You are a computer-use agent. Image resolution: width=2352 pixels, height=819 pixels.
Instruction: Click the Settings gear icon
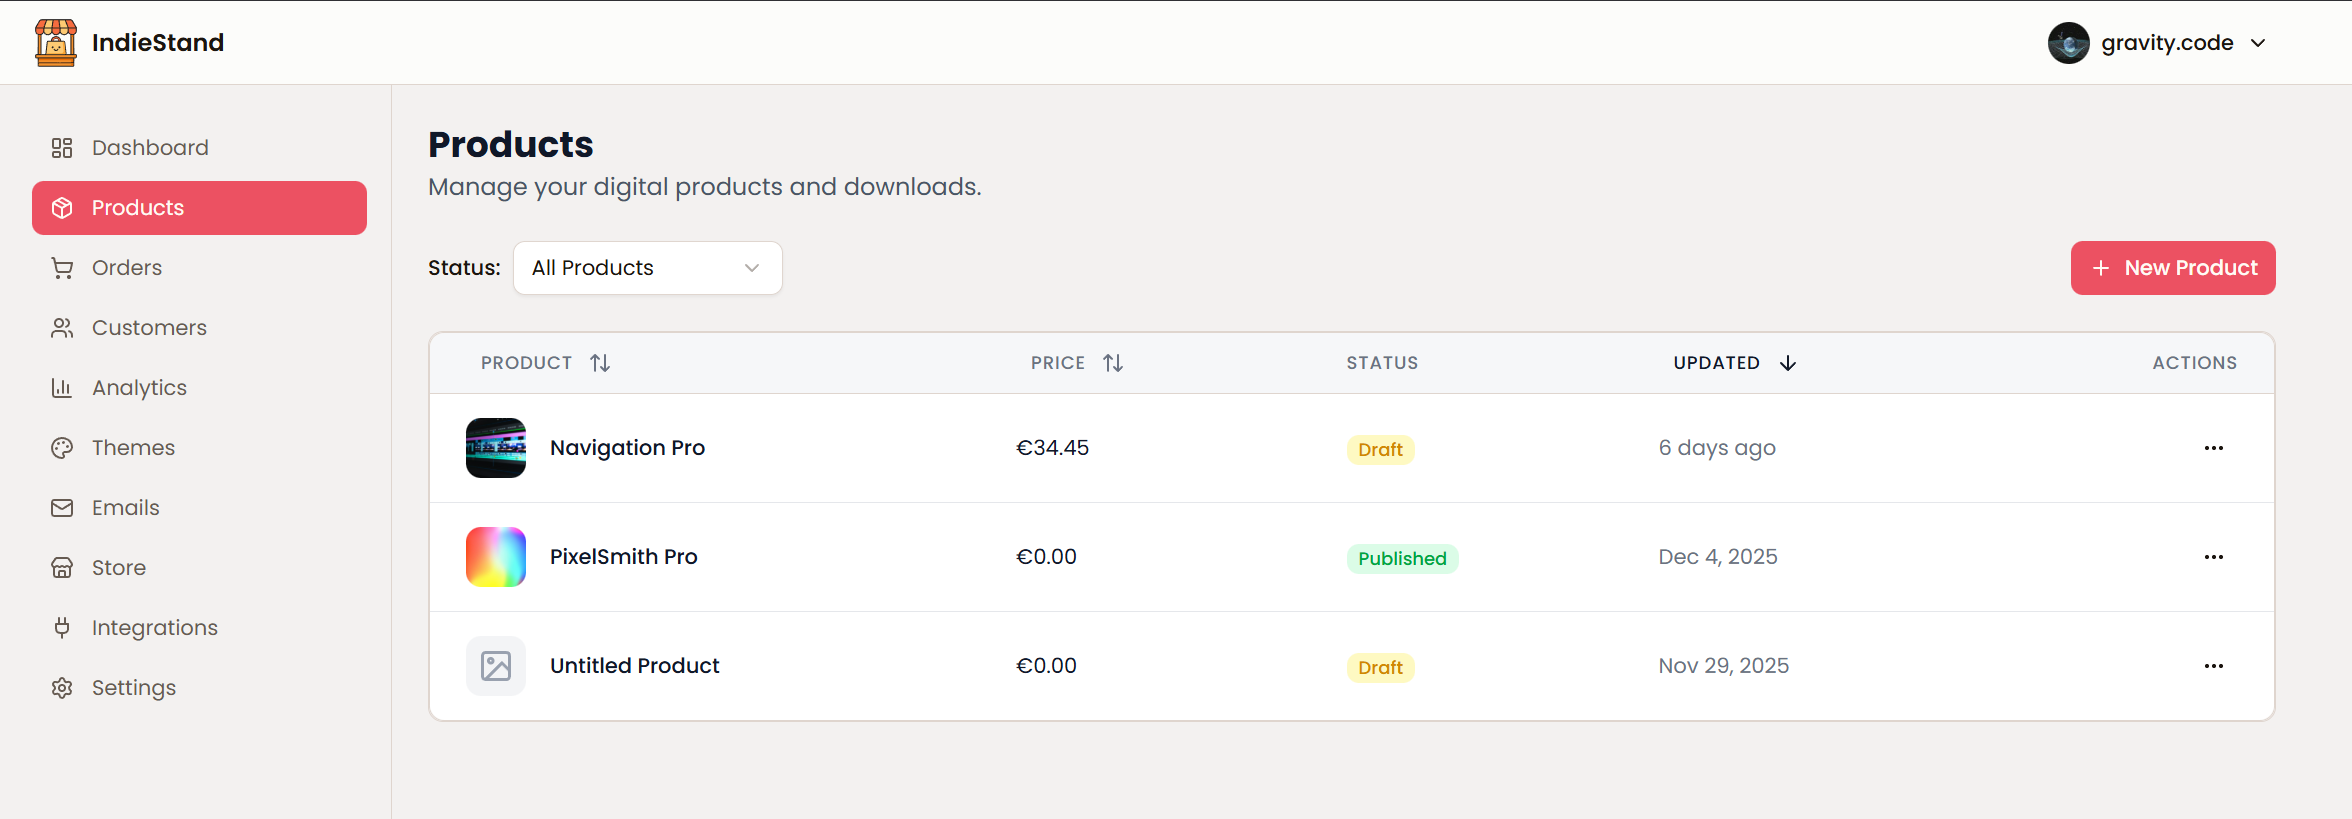pyautogui.click(x=62, y=688)
